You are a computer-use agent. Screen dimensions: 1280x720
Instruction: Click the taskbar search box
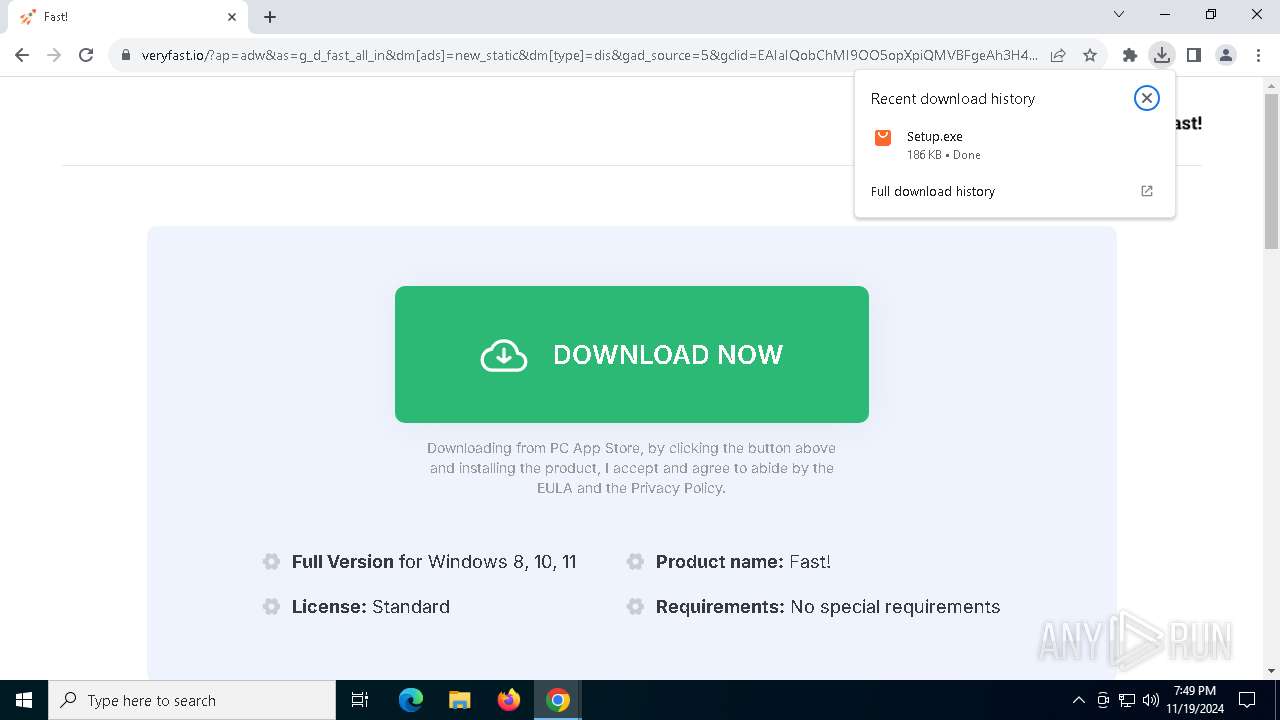[x=192, y=700]
